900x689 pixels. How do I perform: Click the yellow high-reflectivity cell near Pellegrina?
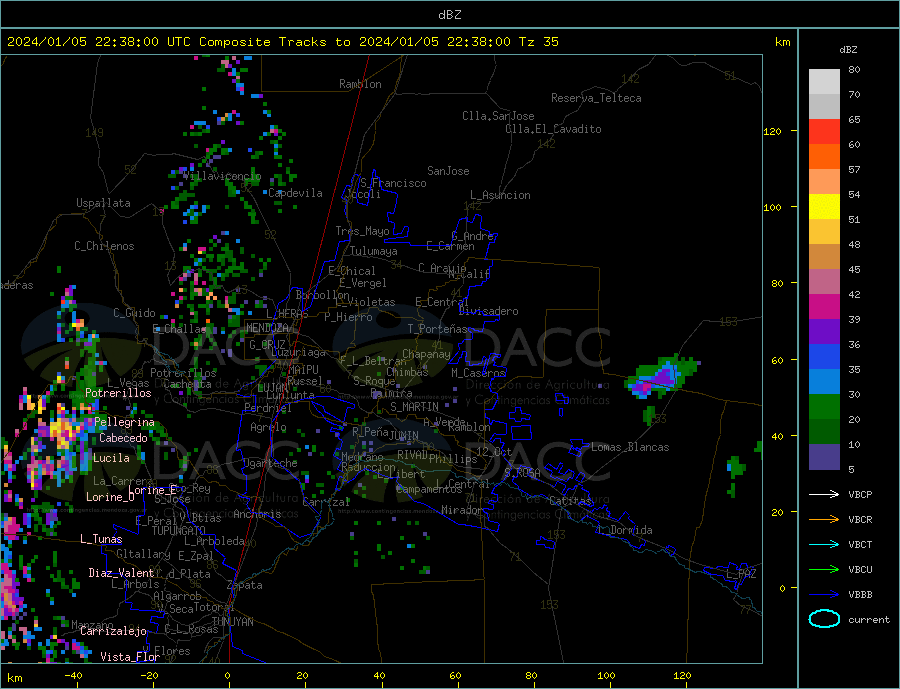pos(62,429)
